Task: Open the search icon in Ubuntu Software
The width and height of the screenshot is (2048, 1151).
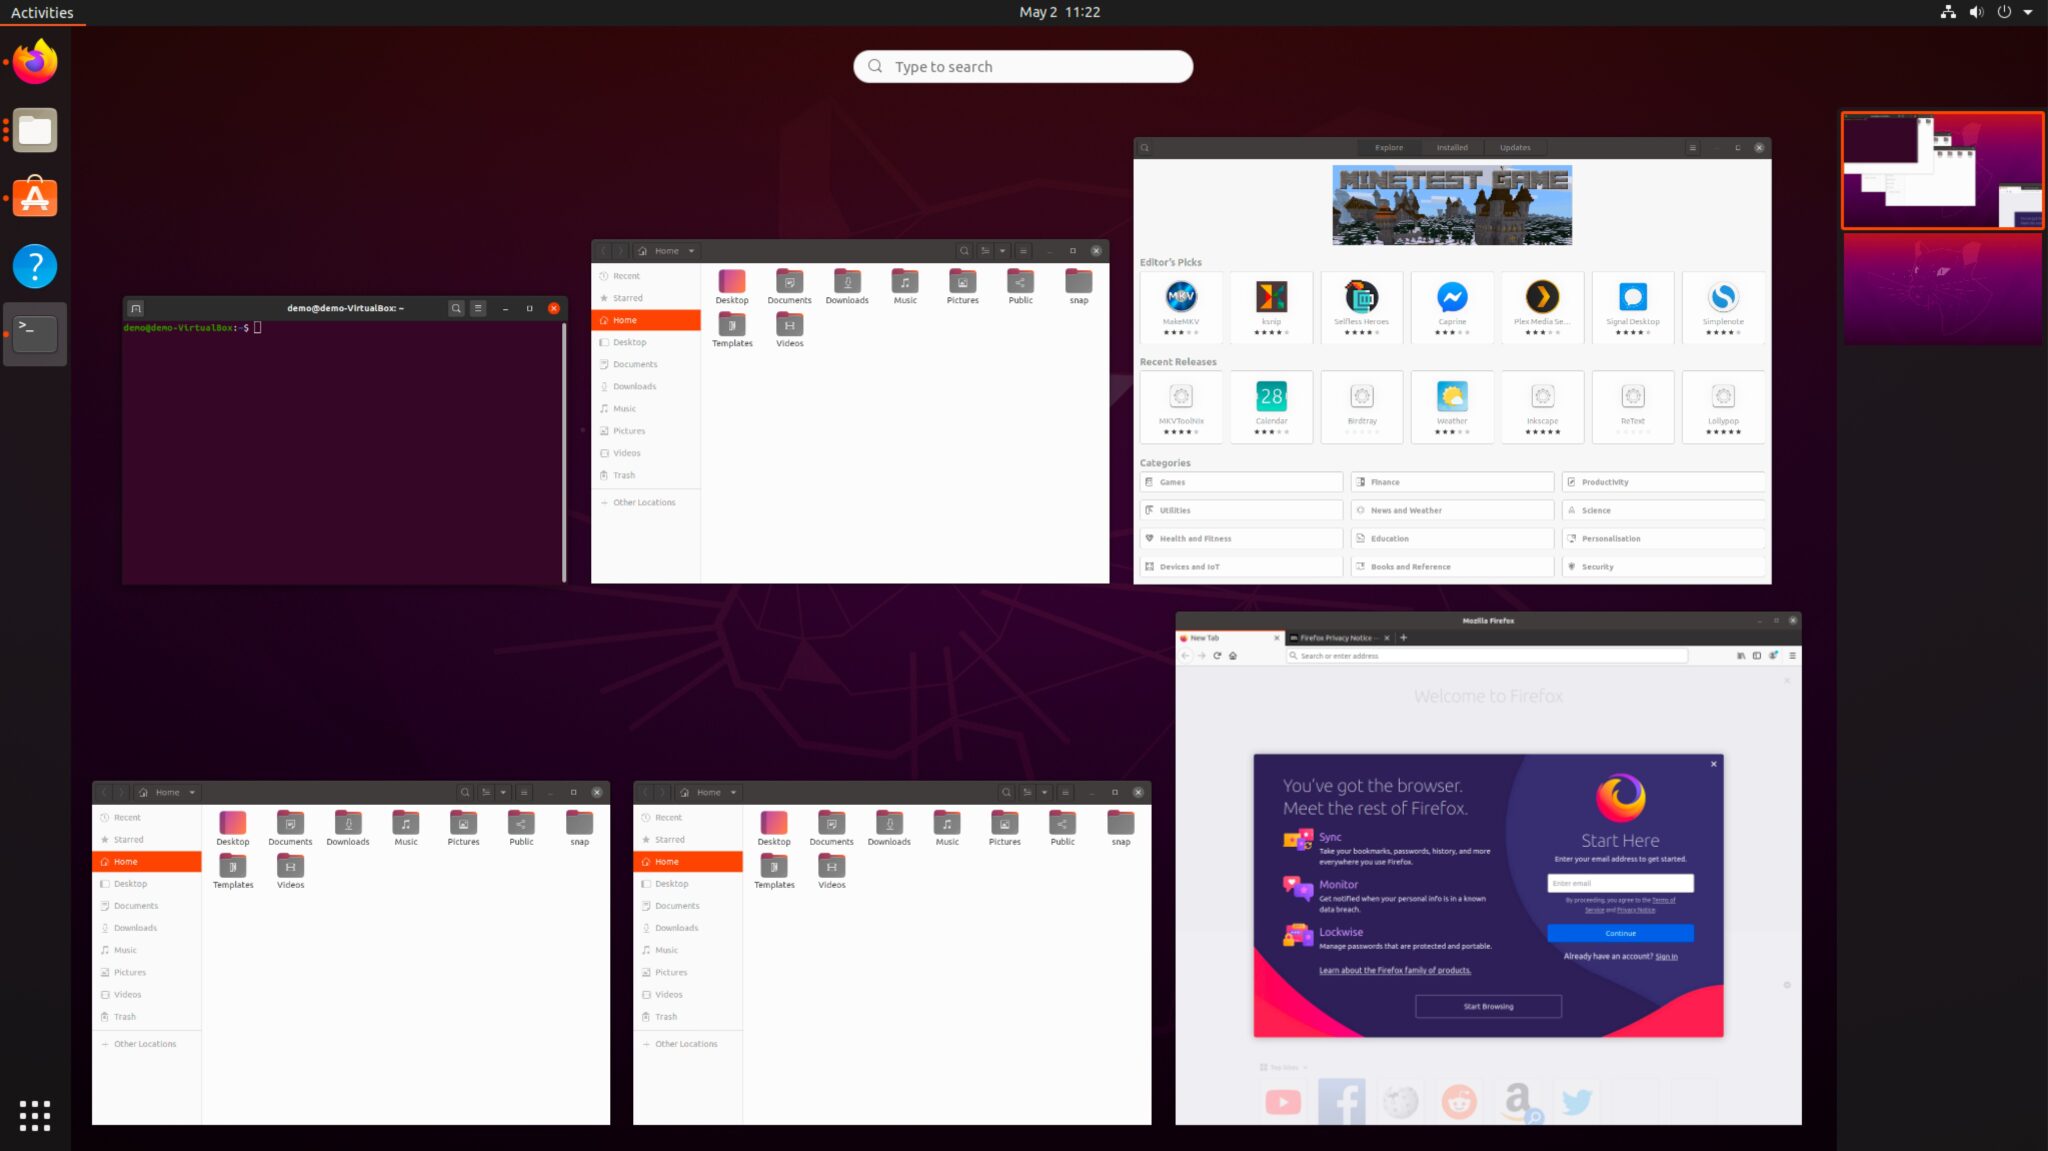Action: [x=1144, y=147]
